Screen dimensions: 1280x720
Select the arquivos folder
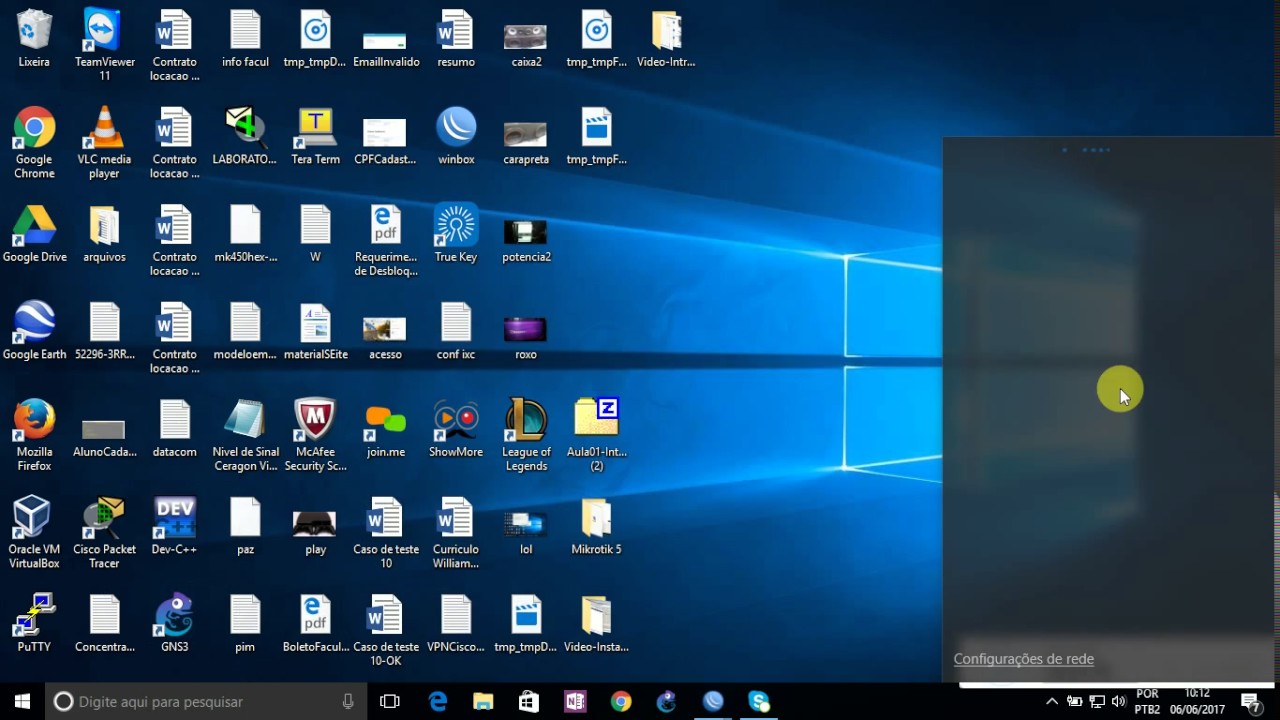[104, 234]
